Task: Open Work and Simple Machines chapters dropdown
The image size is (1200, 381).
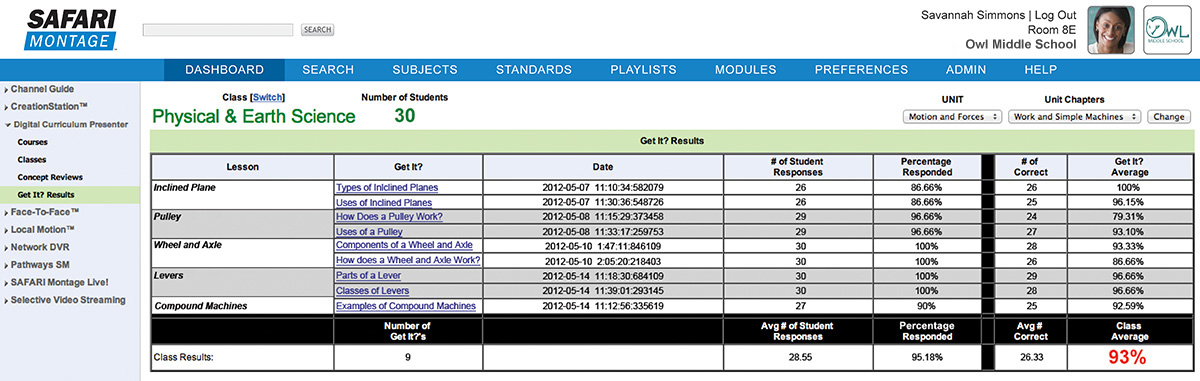Action: (x=1075, y=117)
